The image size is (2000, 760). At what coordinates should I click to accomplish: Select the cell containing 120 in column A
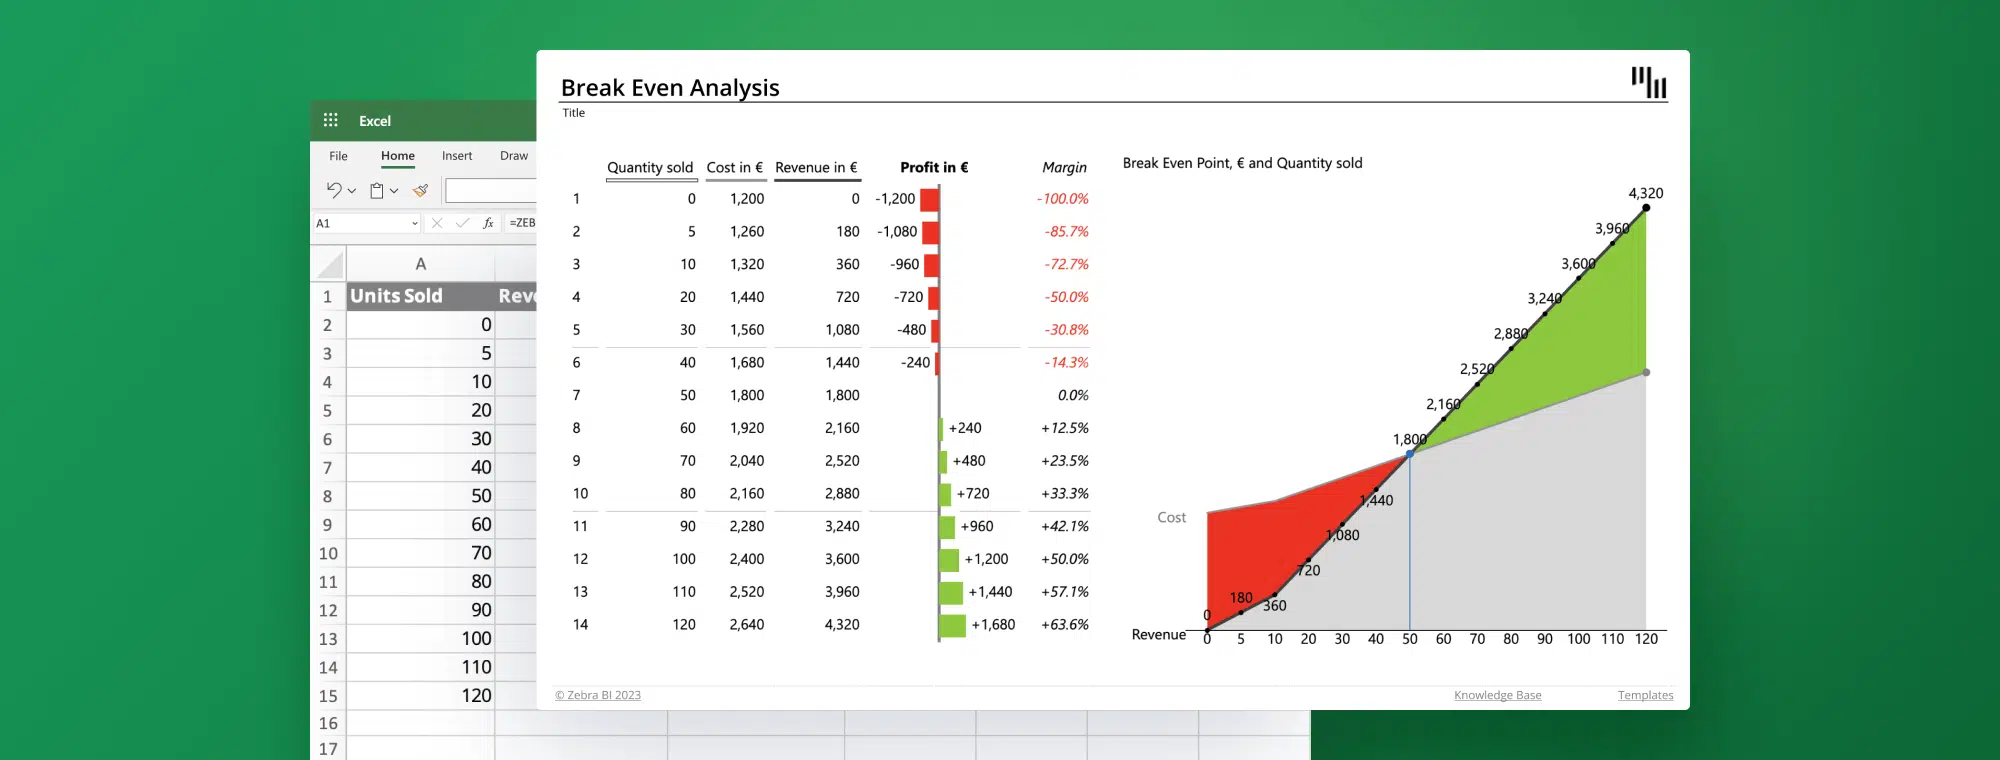click(x=421, y=695)
